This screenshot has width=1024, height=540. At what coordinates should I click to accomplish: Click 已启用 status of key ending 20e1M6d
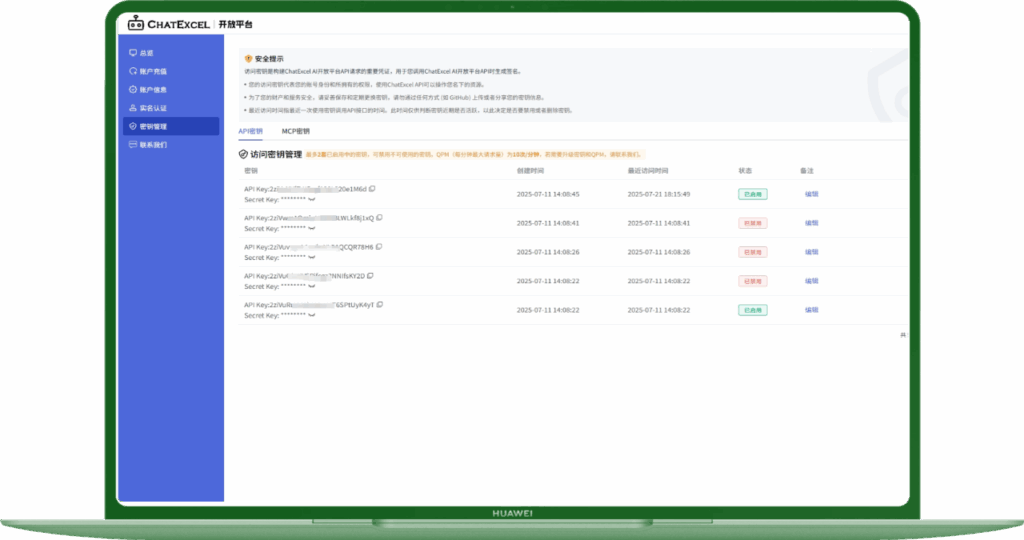coord(752,194)
